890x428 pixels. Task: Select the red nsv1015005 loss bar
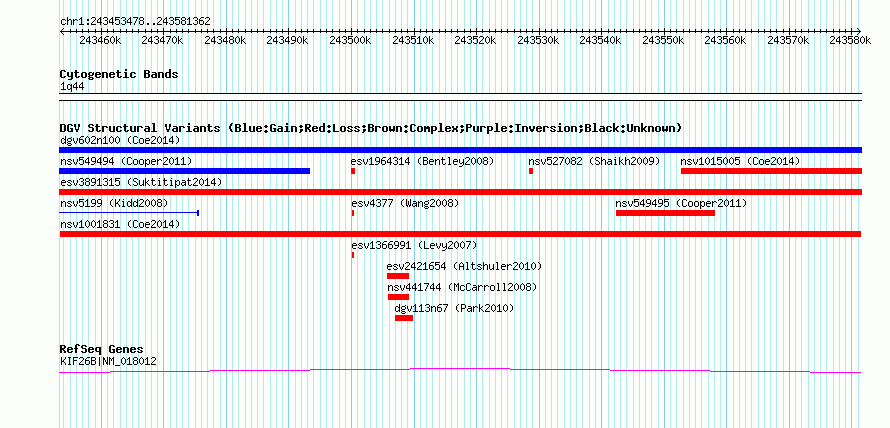pos(771,171)
